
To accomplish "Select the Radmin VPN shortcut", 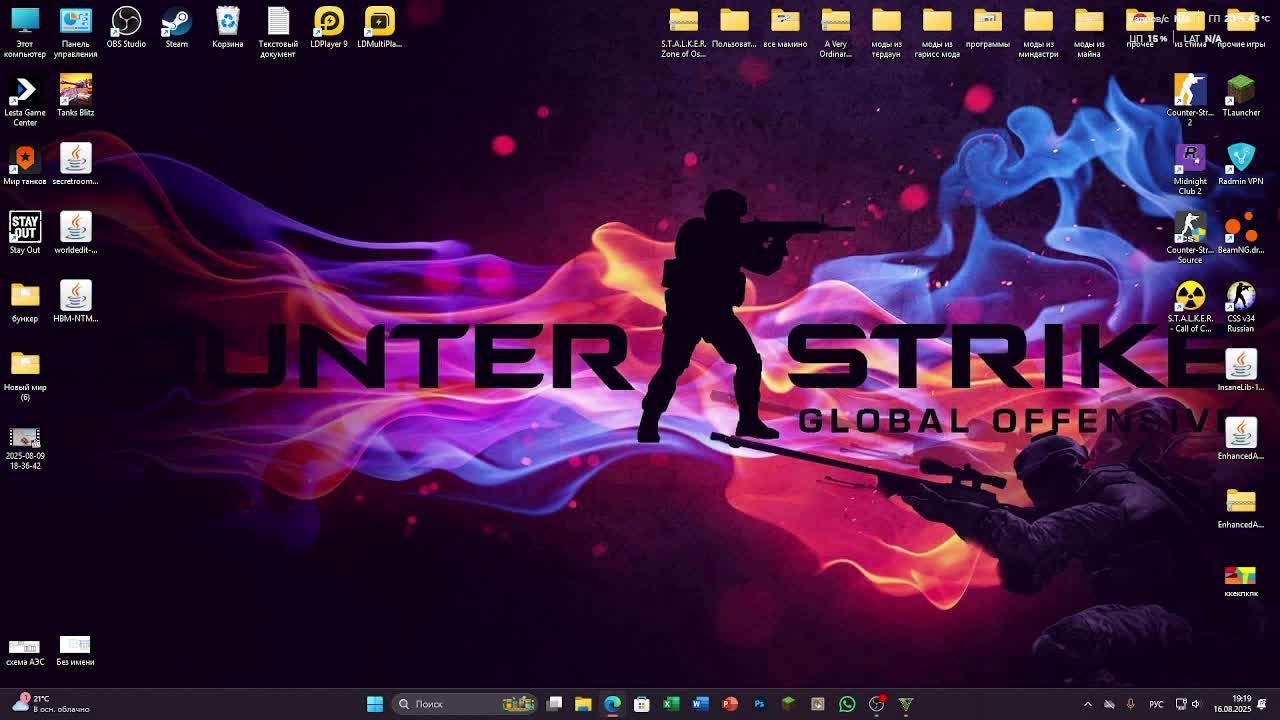I will coord(1241,164).
